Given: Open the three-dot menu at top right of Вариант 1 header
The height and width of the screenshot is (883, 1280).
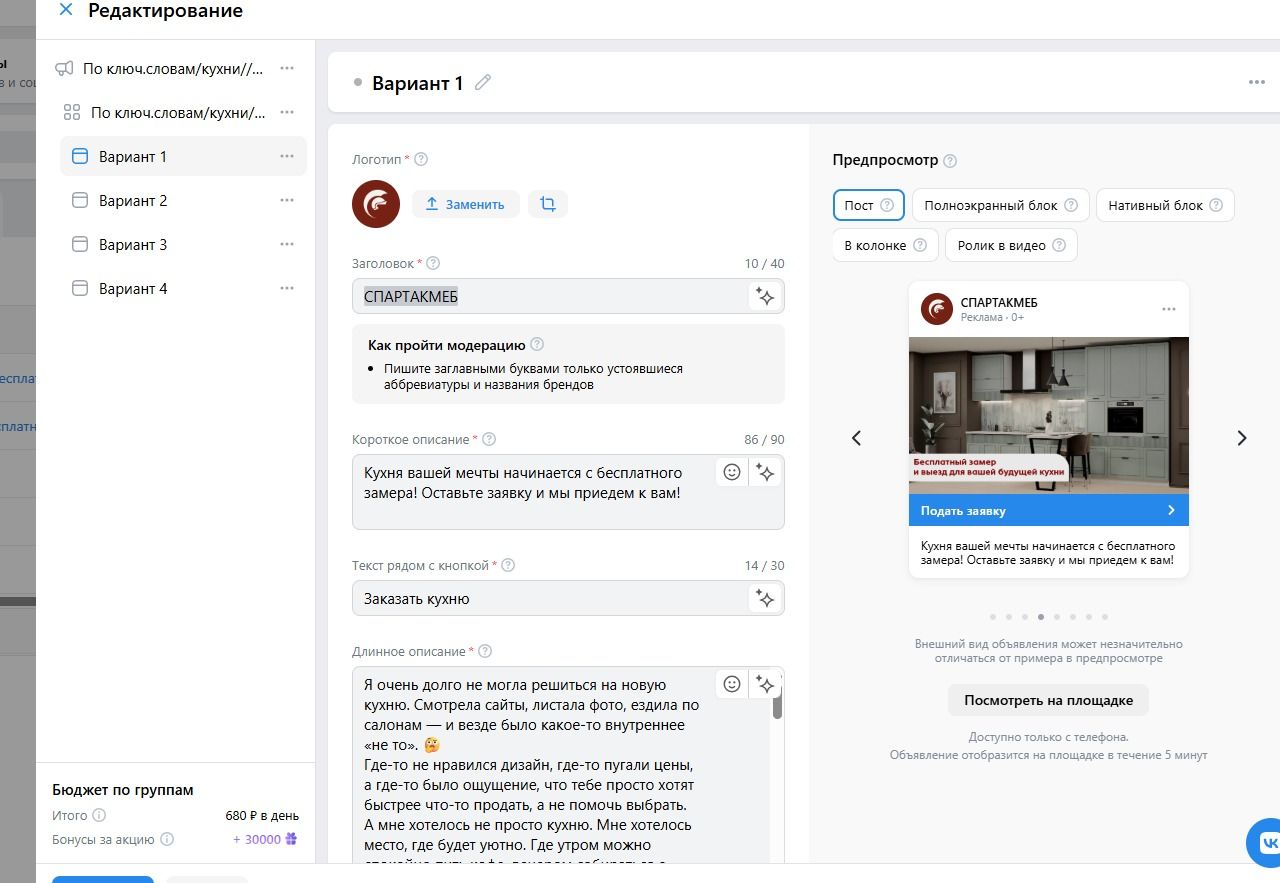Looking at the screenshot, I should 1257,82.
